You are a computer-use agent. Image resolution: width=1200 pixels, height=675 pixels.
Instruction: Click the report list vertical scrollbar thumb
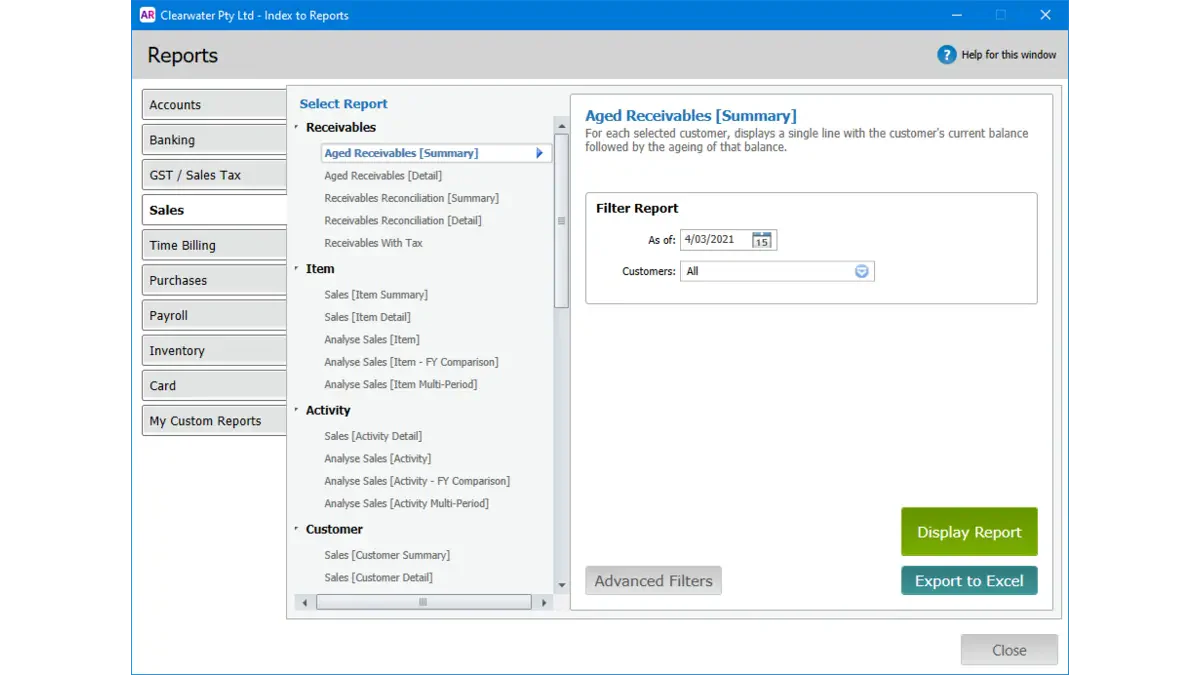click(562, 221)
